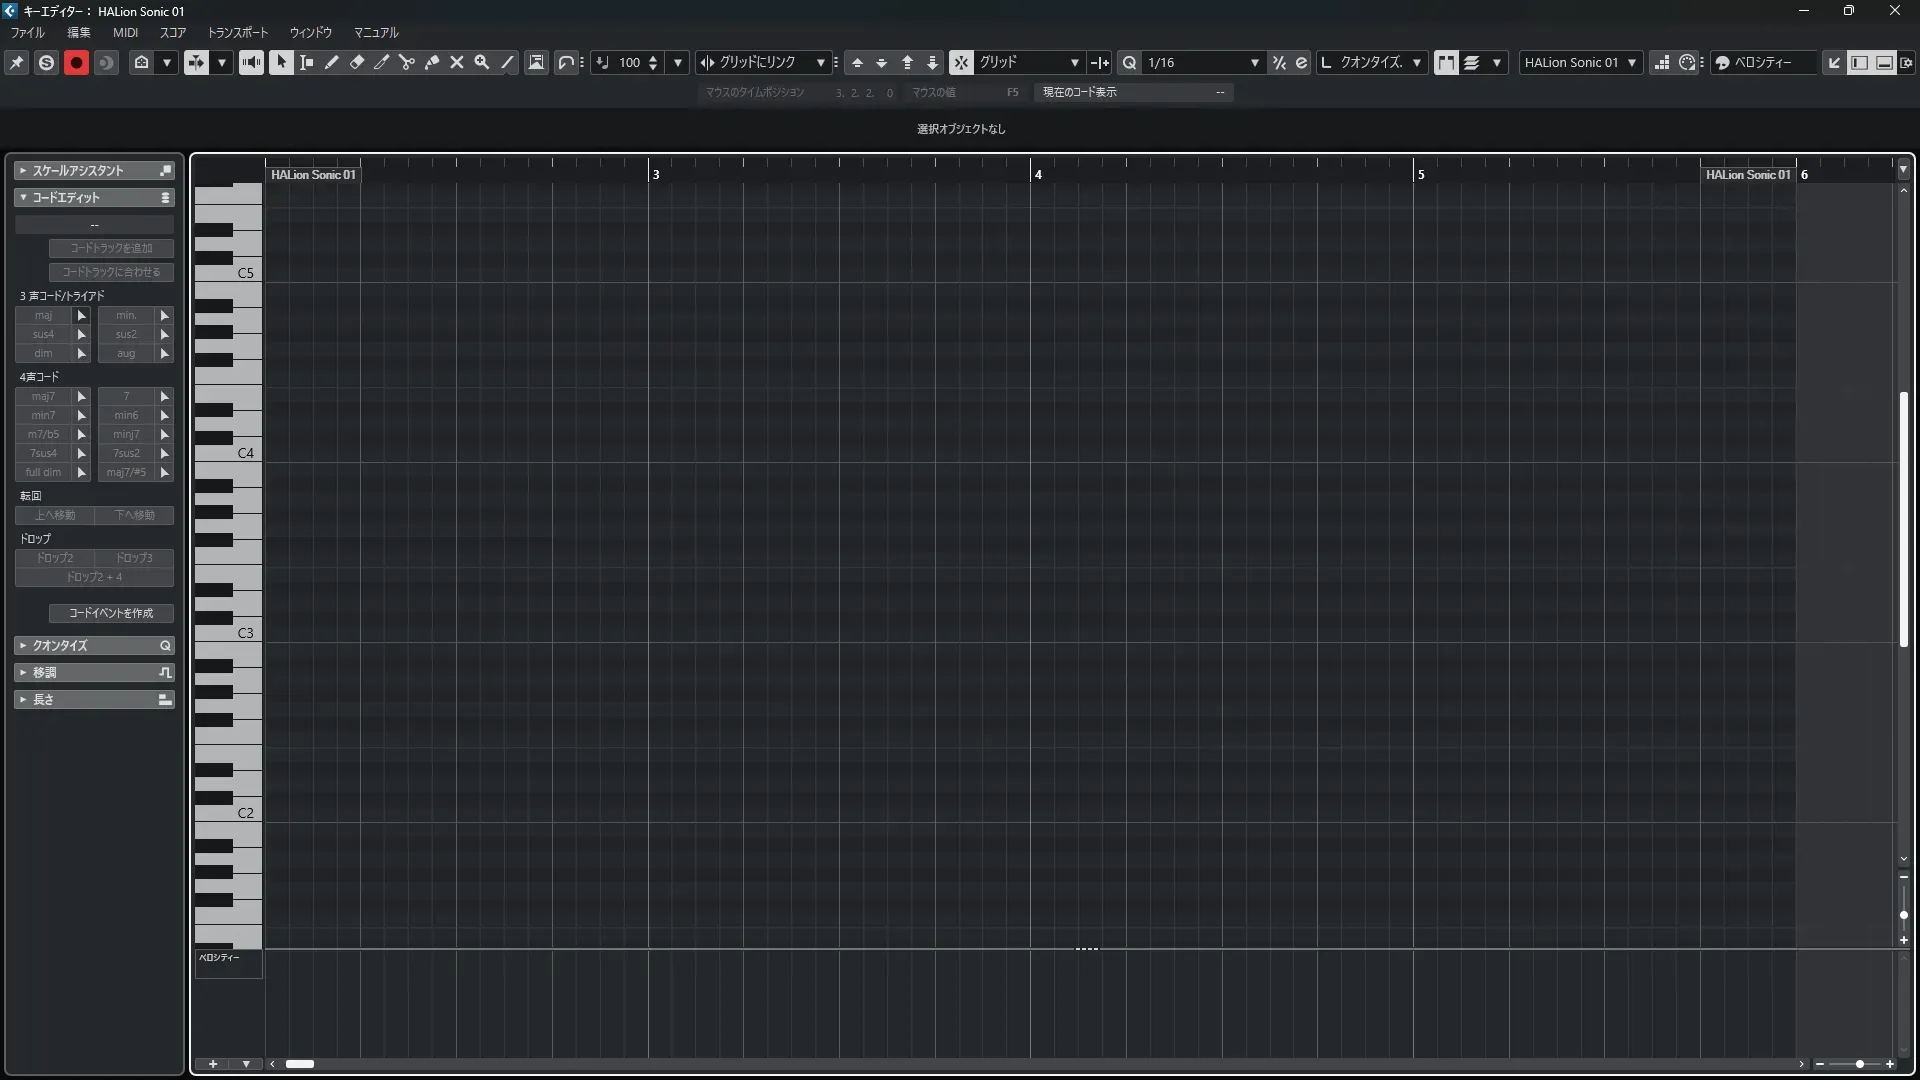Toggle the Record in Editor button

pos(76,62)
